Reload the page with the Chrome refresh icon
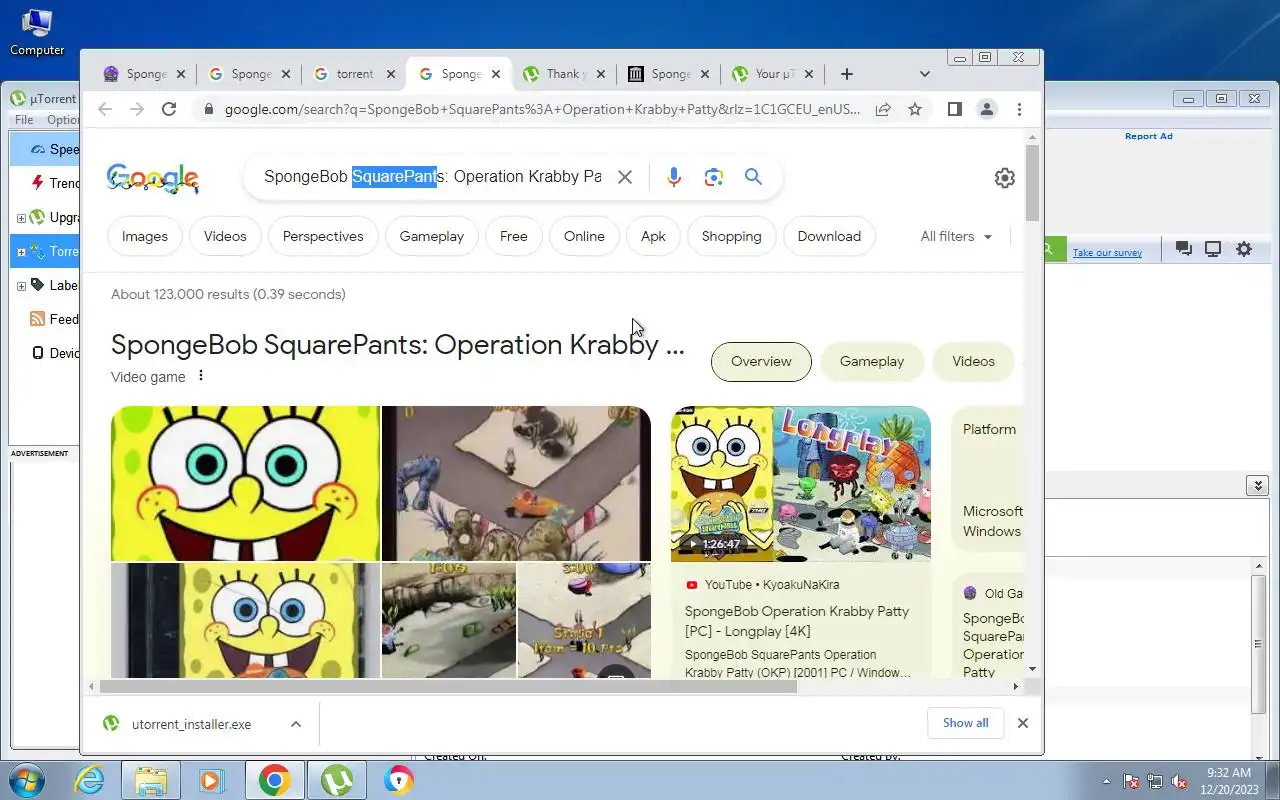 point(169,109)
